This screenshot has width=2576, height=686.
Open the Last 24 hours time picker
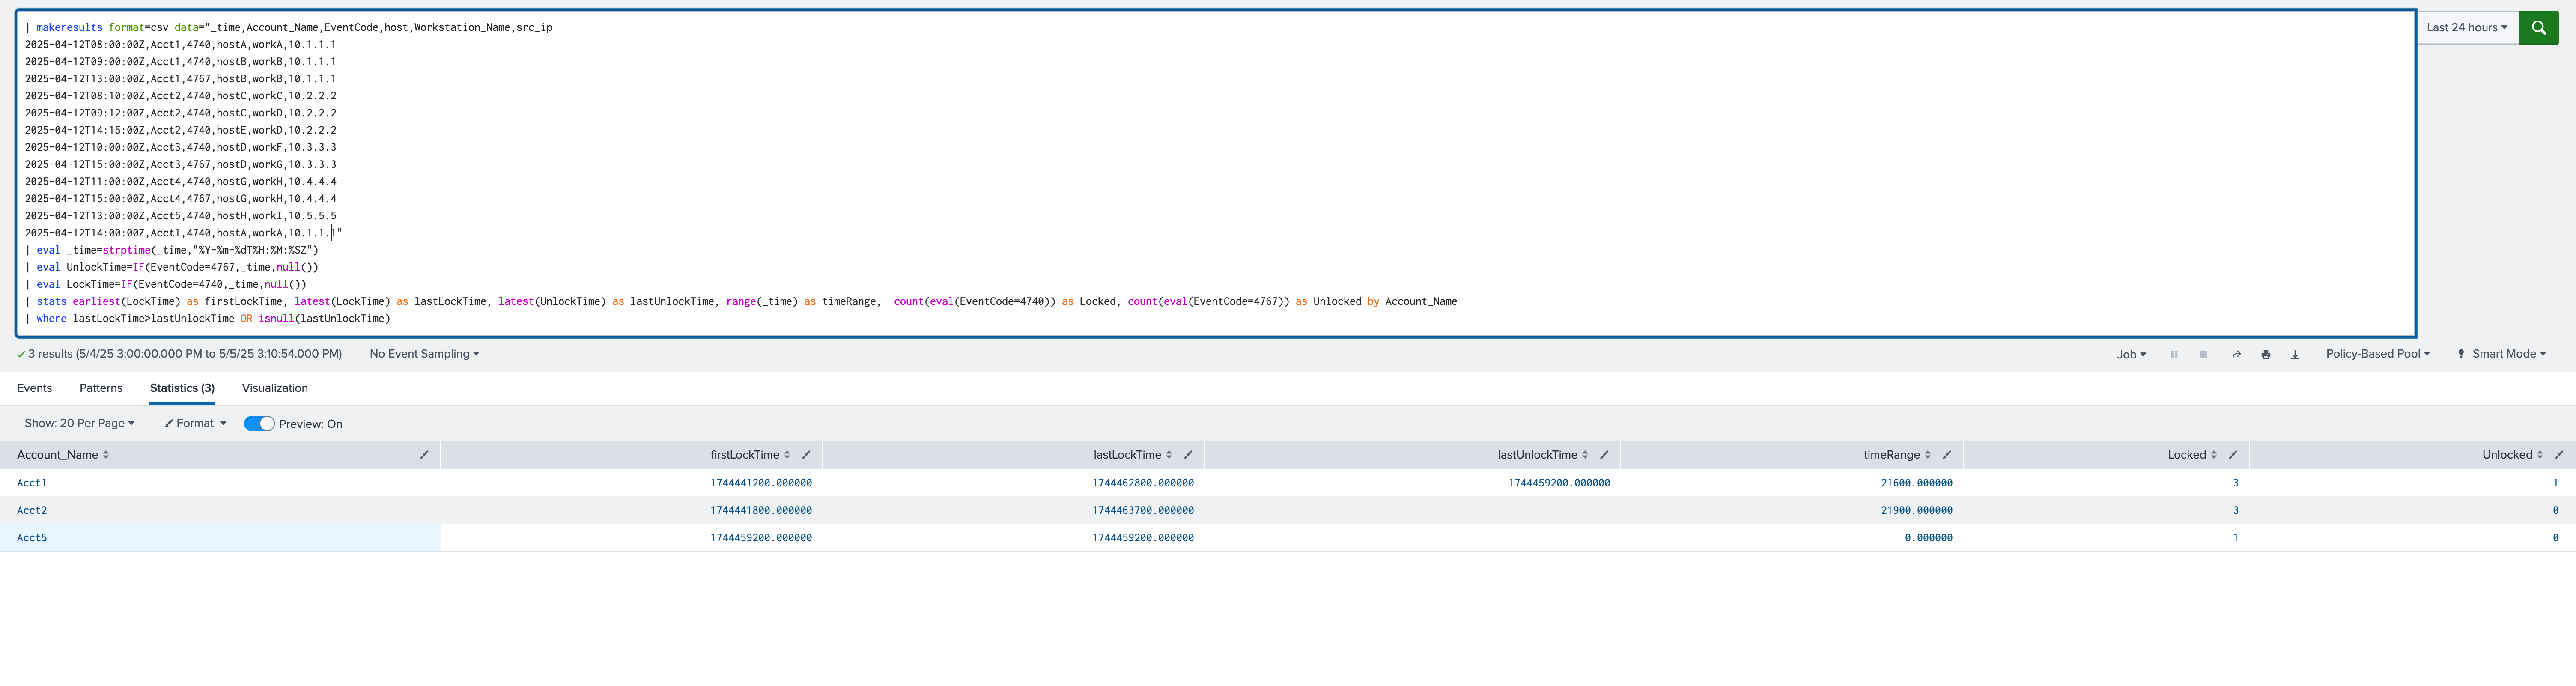pyautogui.click(x=2466, y=28)
